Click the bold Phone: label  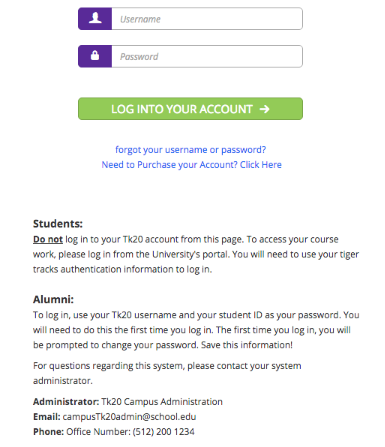tap(48, 432)
